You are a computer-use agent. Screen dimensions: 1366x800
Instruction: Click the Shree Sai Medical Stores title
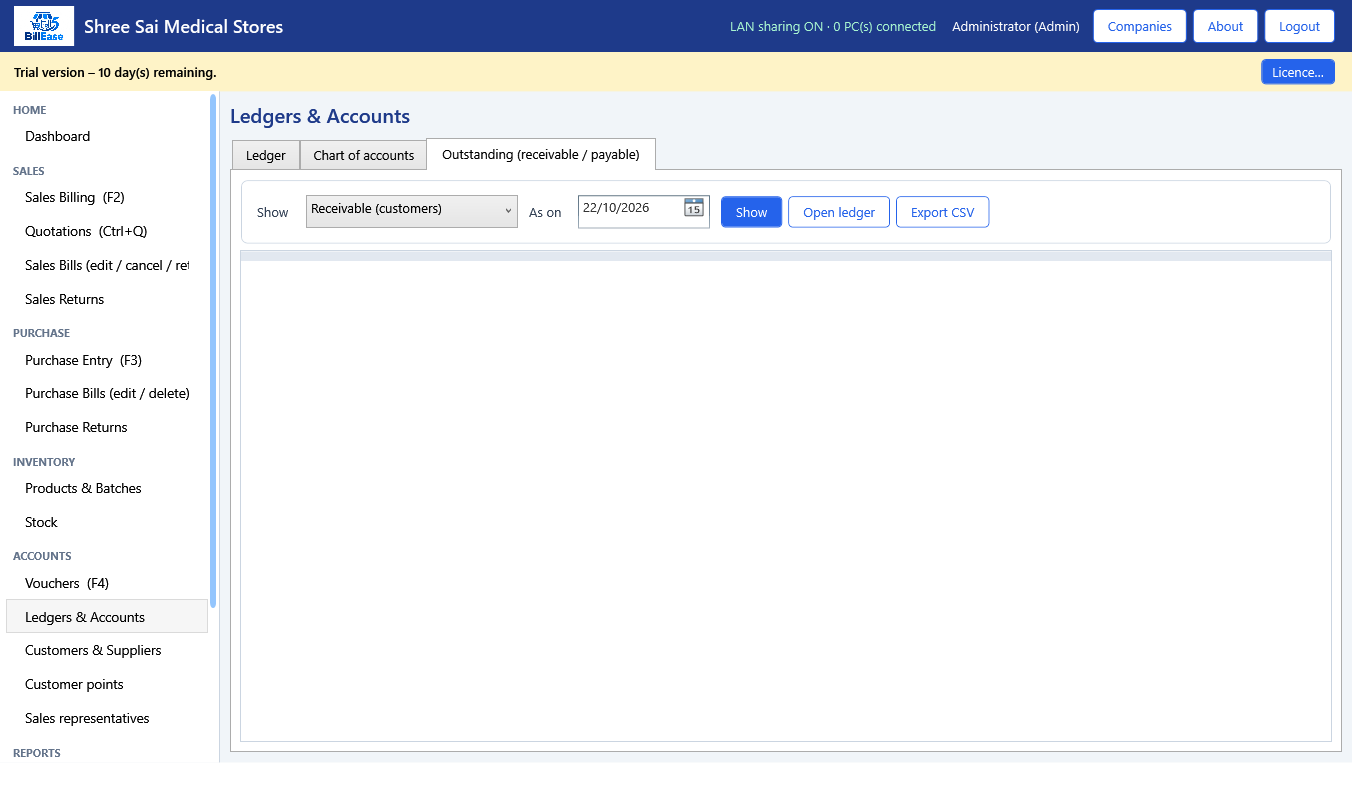point(183,27)
